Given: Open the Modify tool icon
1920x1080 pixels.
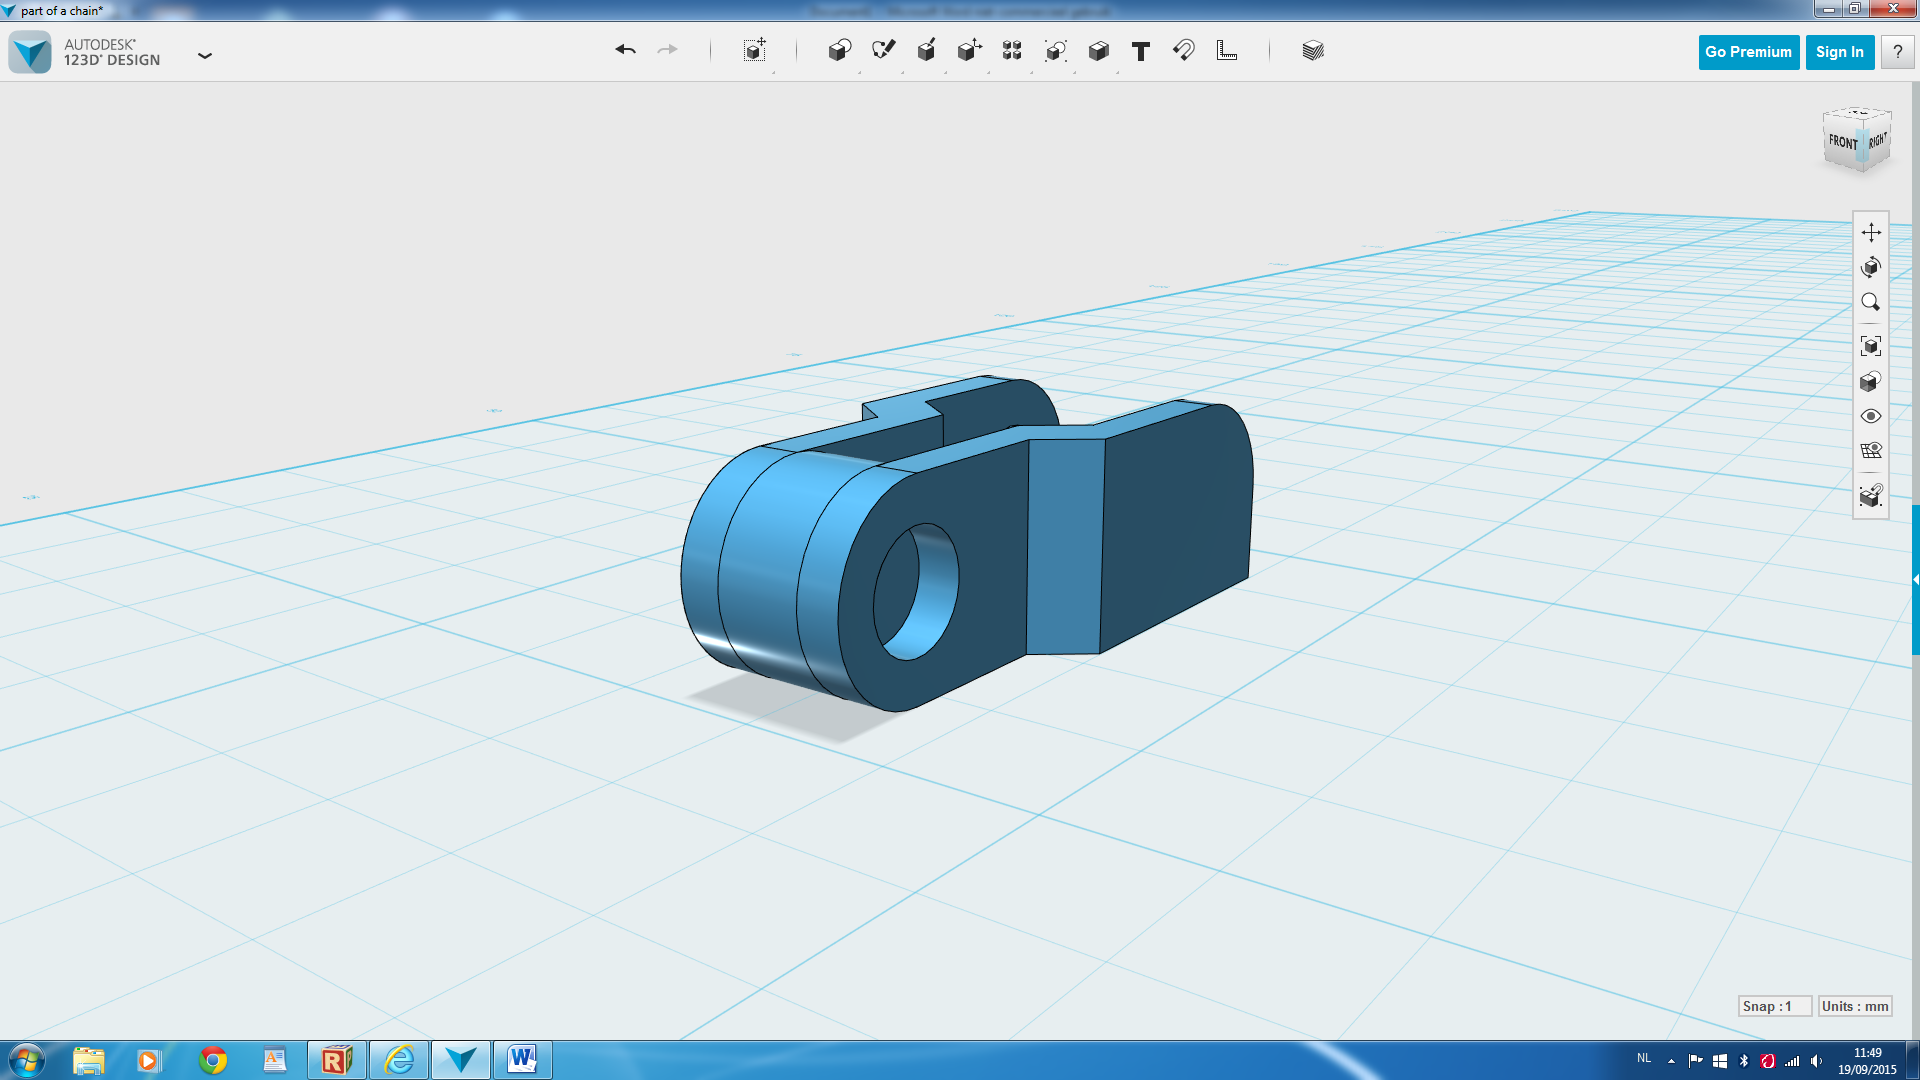Looking at the screenshot, I should click(969, 50).
